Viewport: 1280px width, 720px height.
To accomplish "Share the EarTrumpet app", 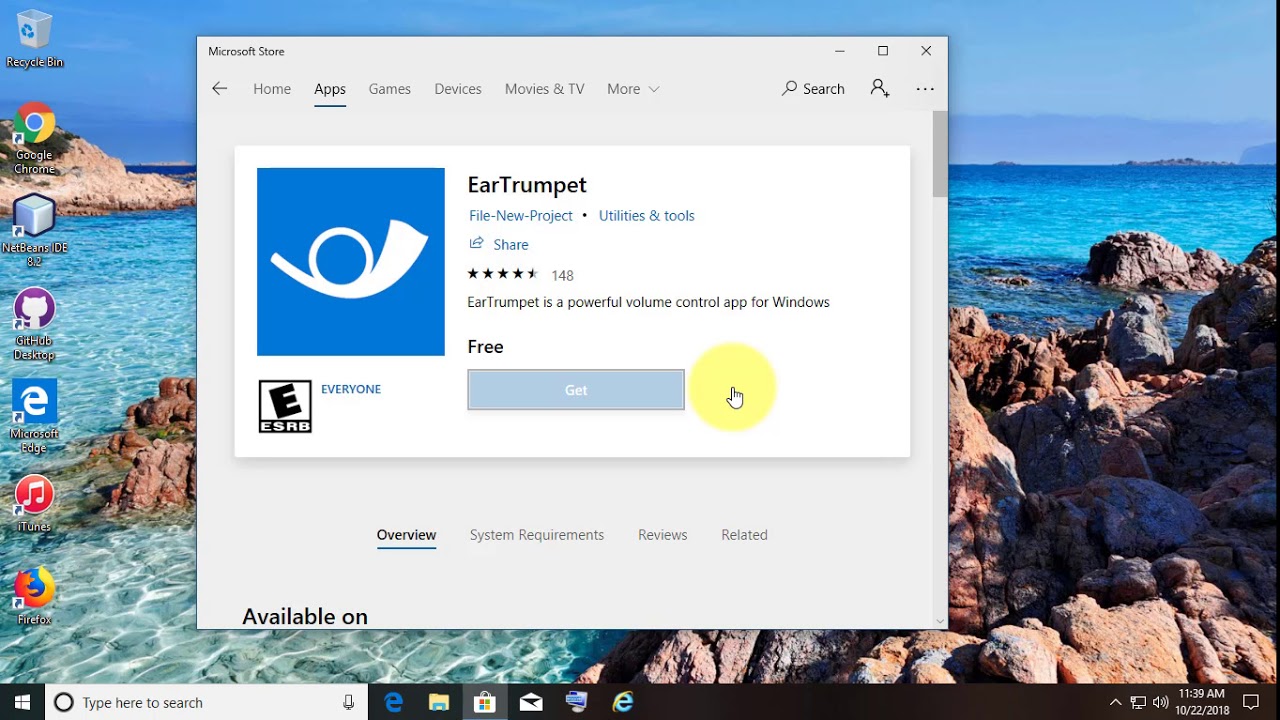I will (499, 244).
